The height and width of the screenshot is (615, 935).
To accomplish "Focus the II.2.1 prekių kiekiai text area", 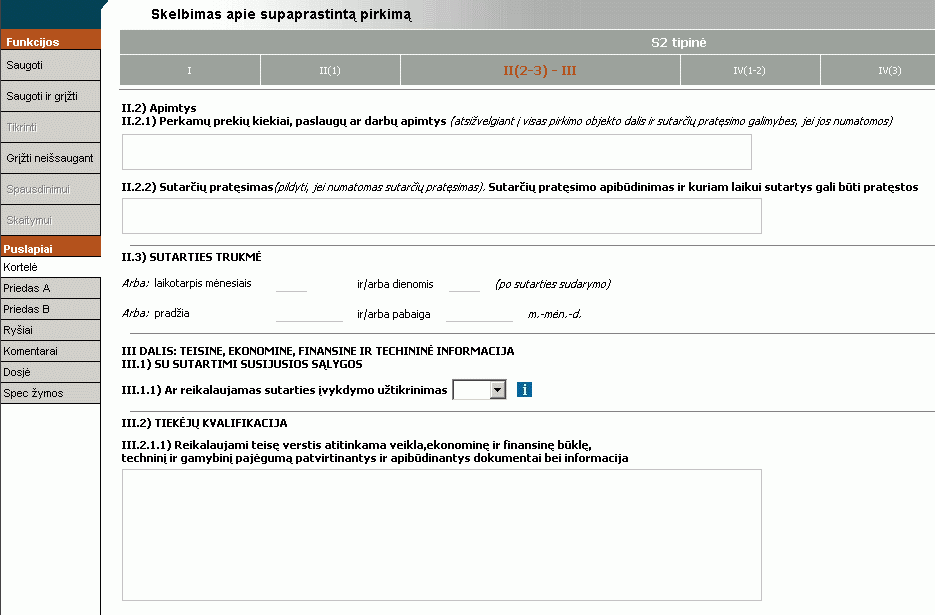I will coord(436,152).
